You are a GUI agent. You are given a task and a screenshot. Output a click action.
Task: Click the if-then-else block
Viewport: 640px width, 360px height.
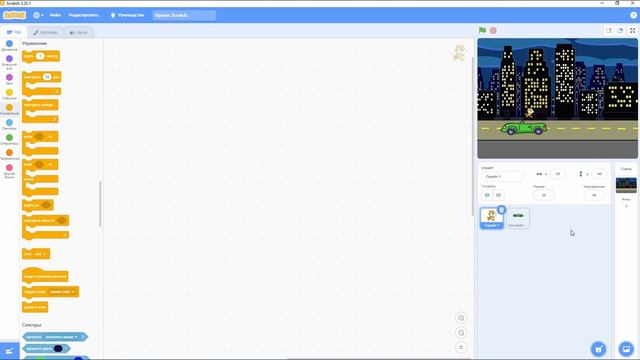40,178
